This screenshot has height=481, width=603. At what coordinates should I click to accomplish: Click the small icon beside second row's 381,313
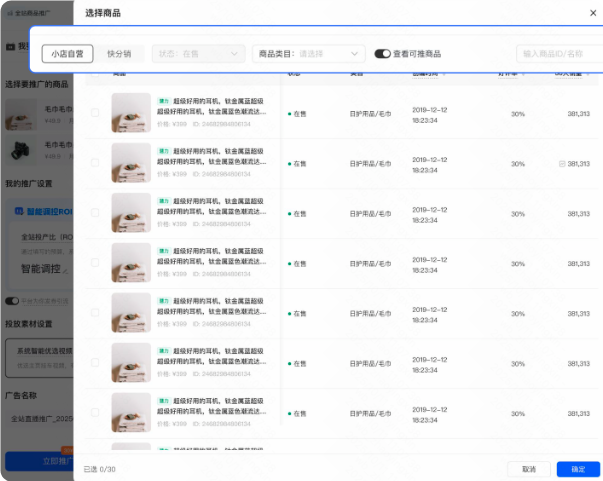click(562, 164)
